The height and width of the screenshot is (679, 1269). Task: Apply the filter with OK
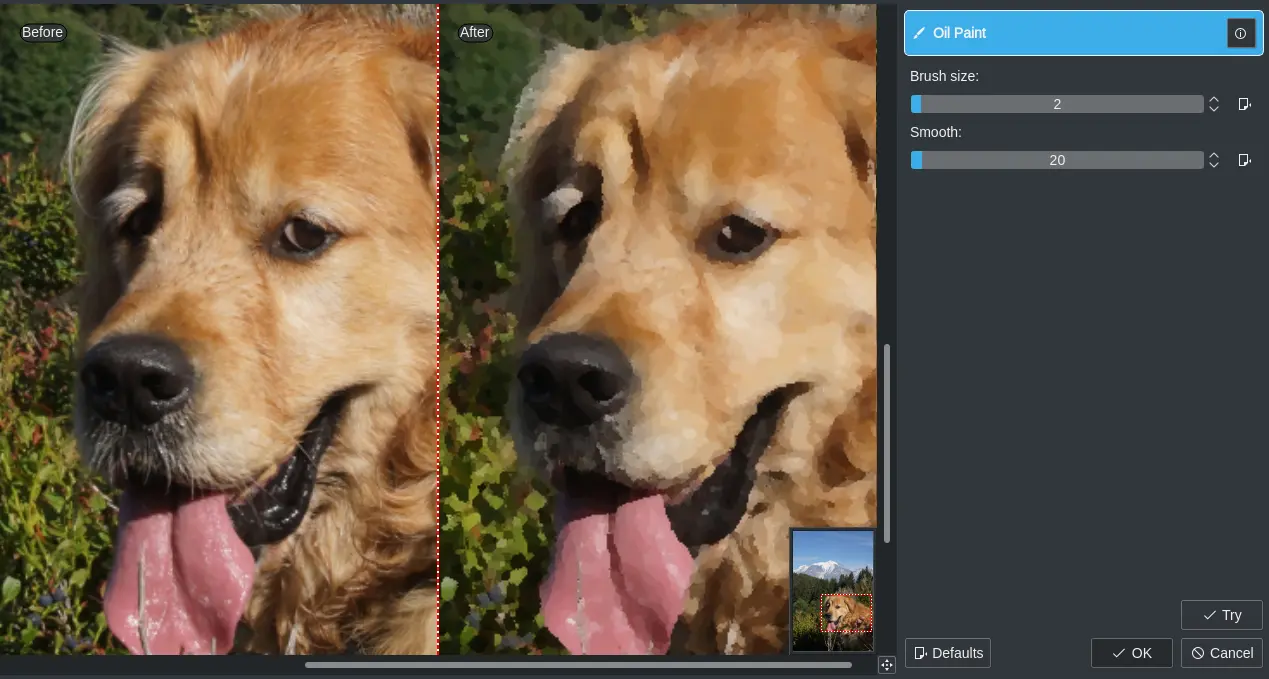(1131, 652)
